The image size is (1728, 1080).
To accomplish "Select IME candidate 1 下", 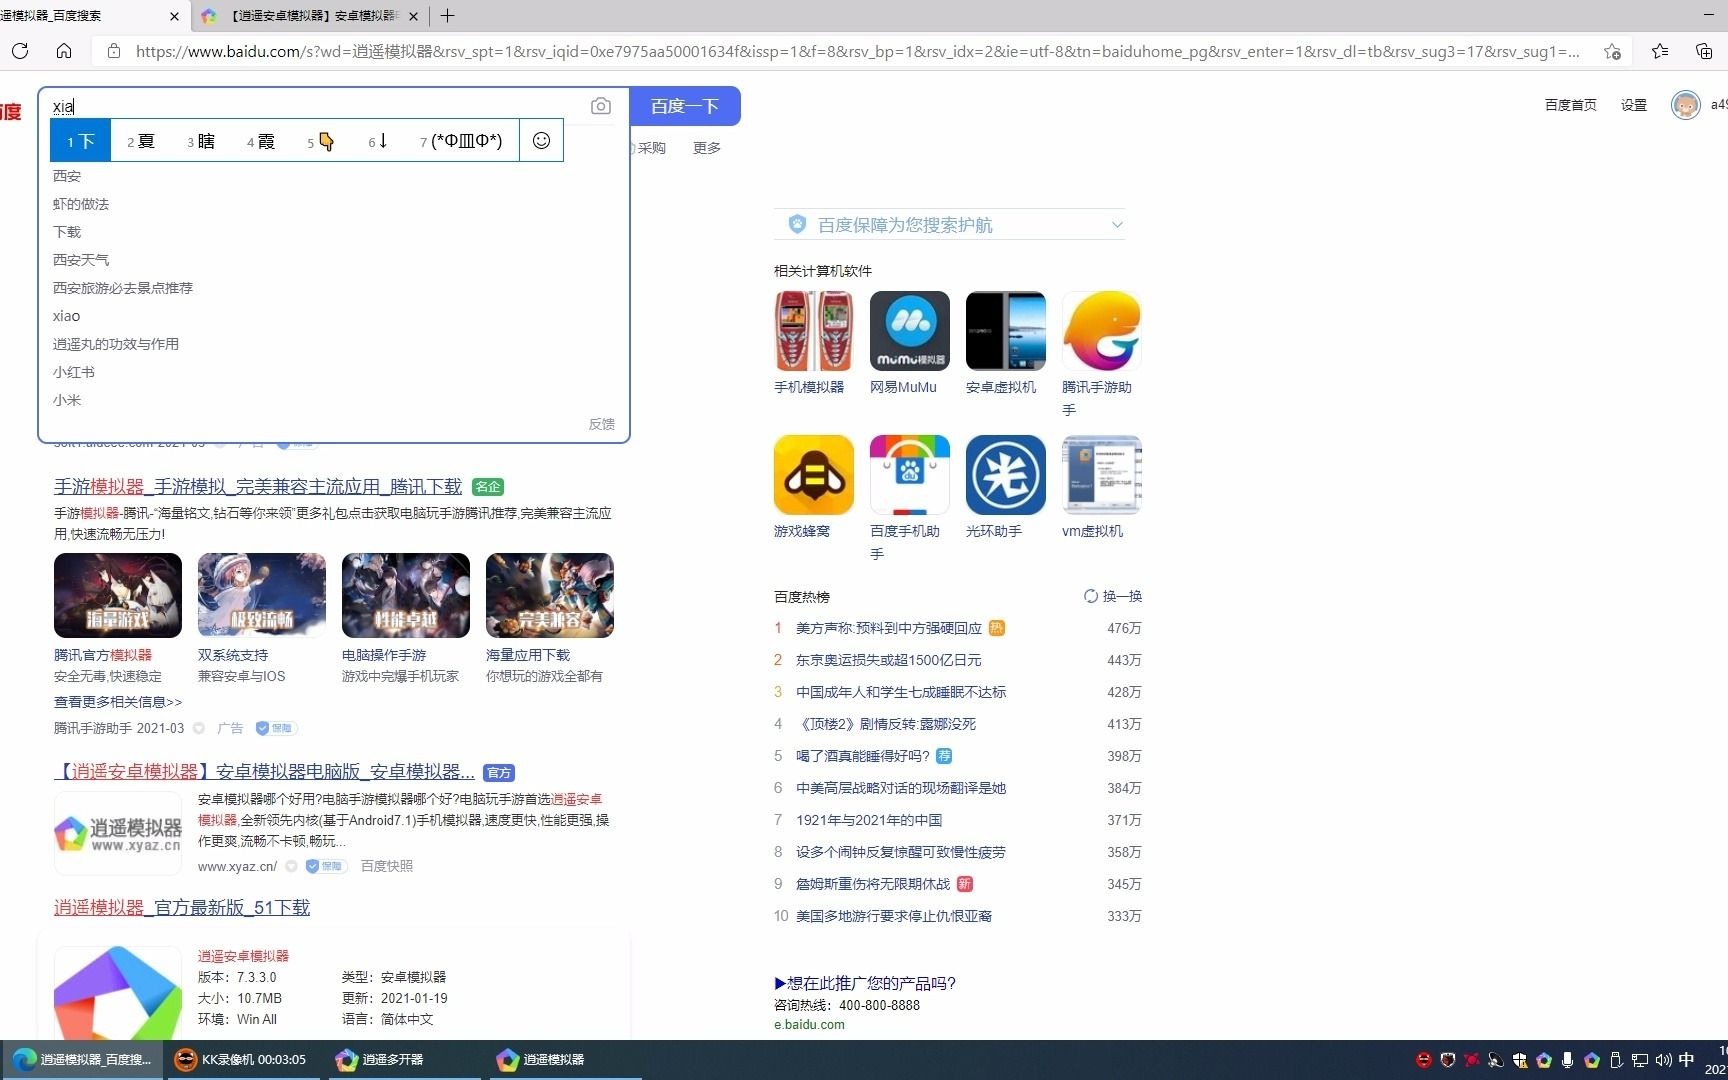I will [x=81, y=141].
